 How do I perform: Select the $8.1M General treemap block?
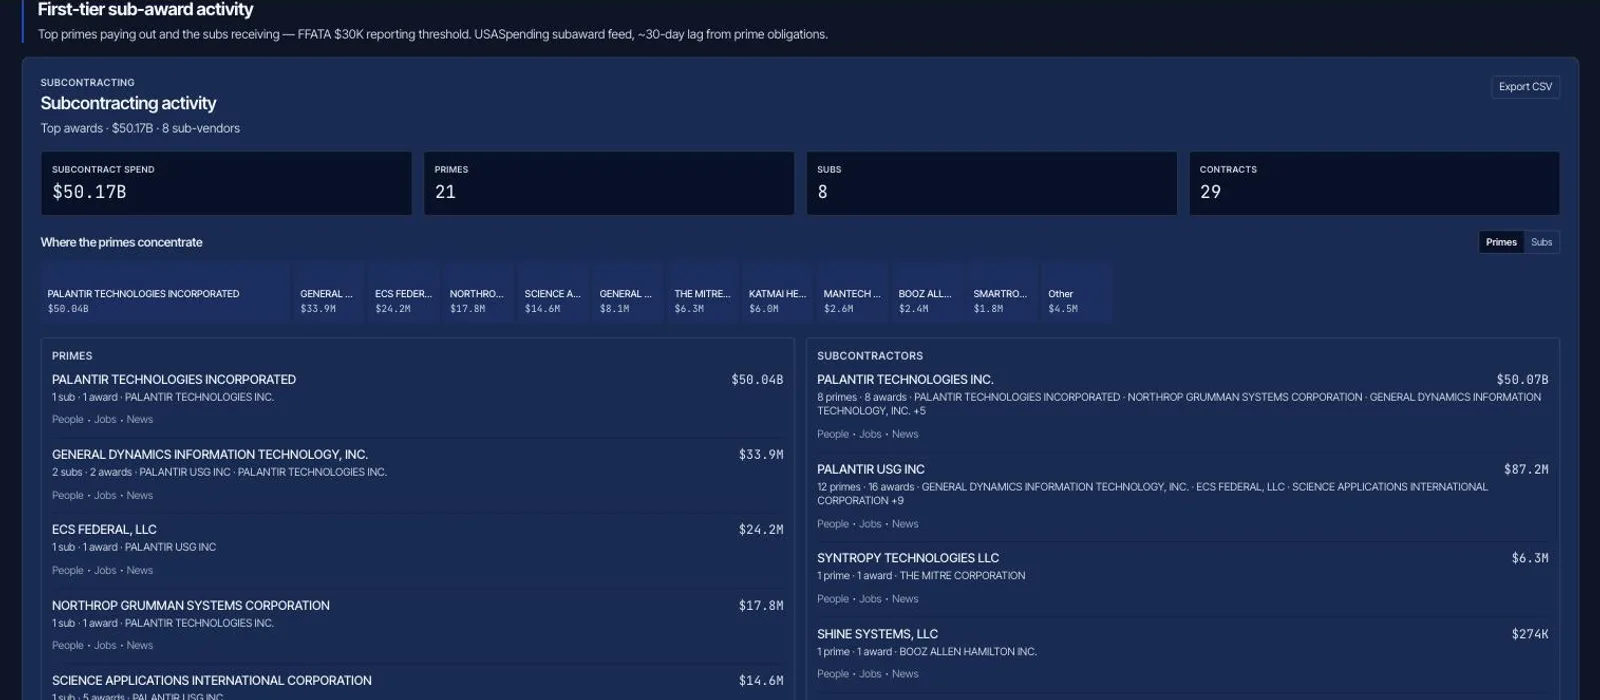628,292
